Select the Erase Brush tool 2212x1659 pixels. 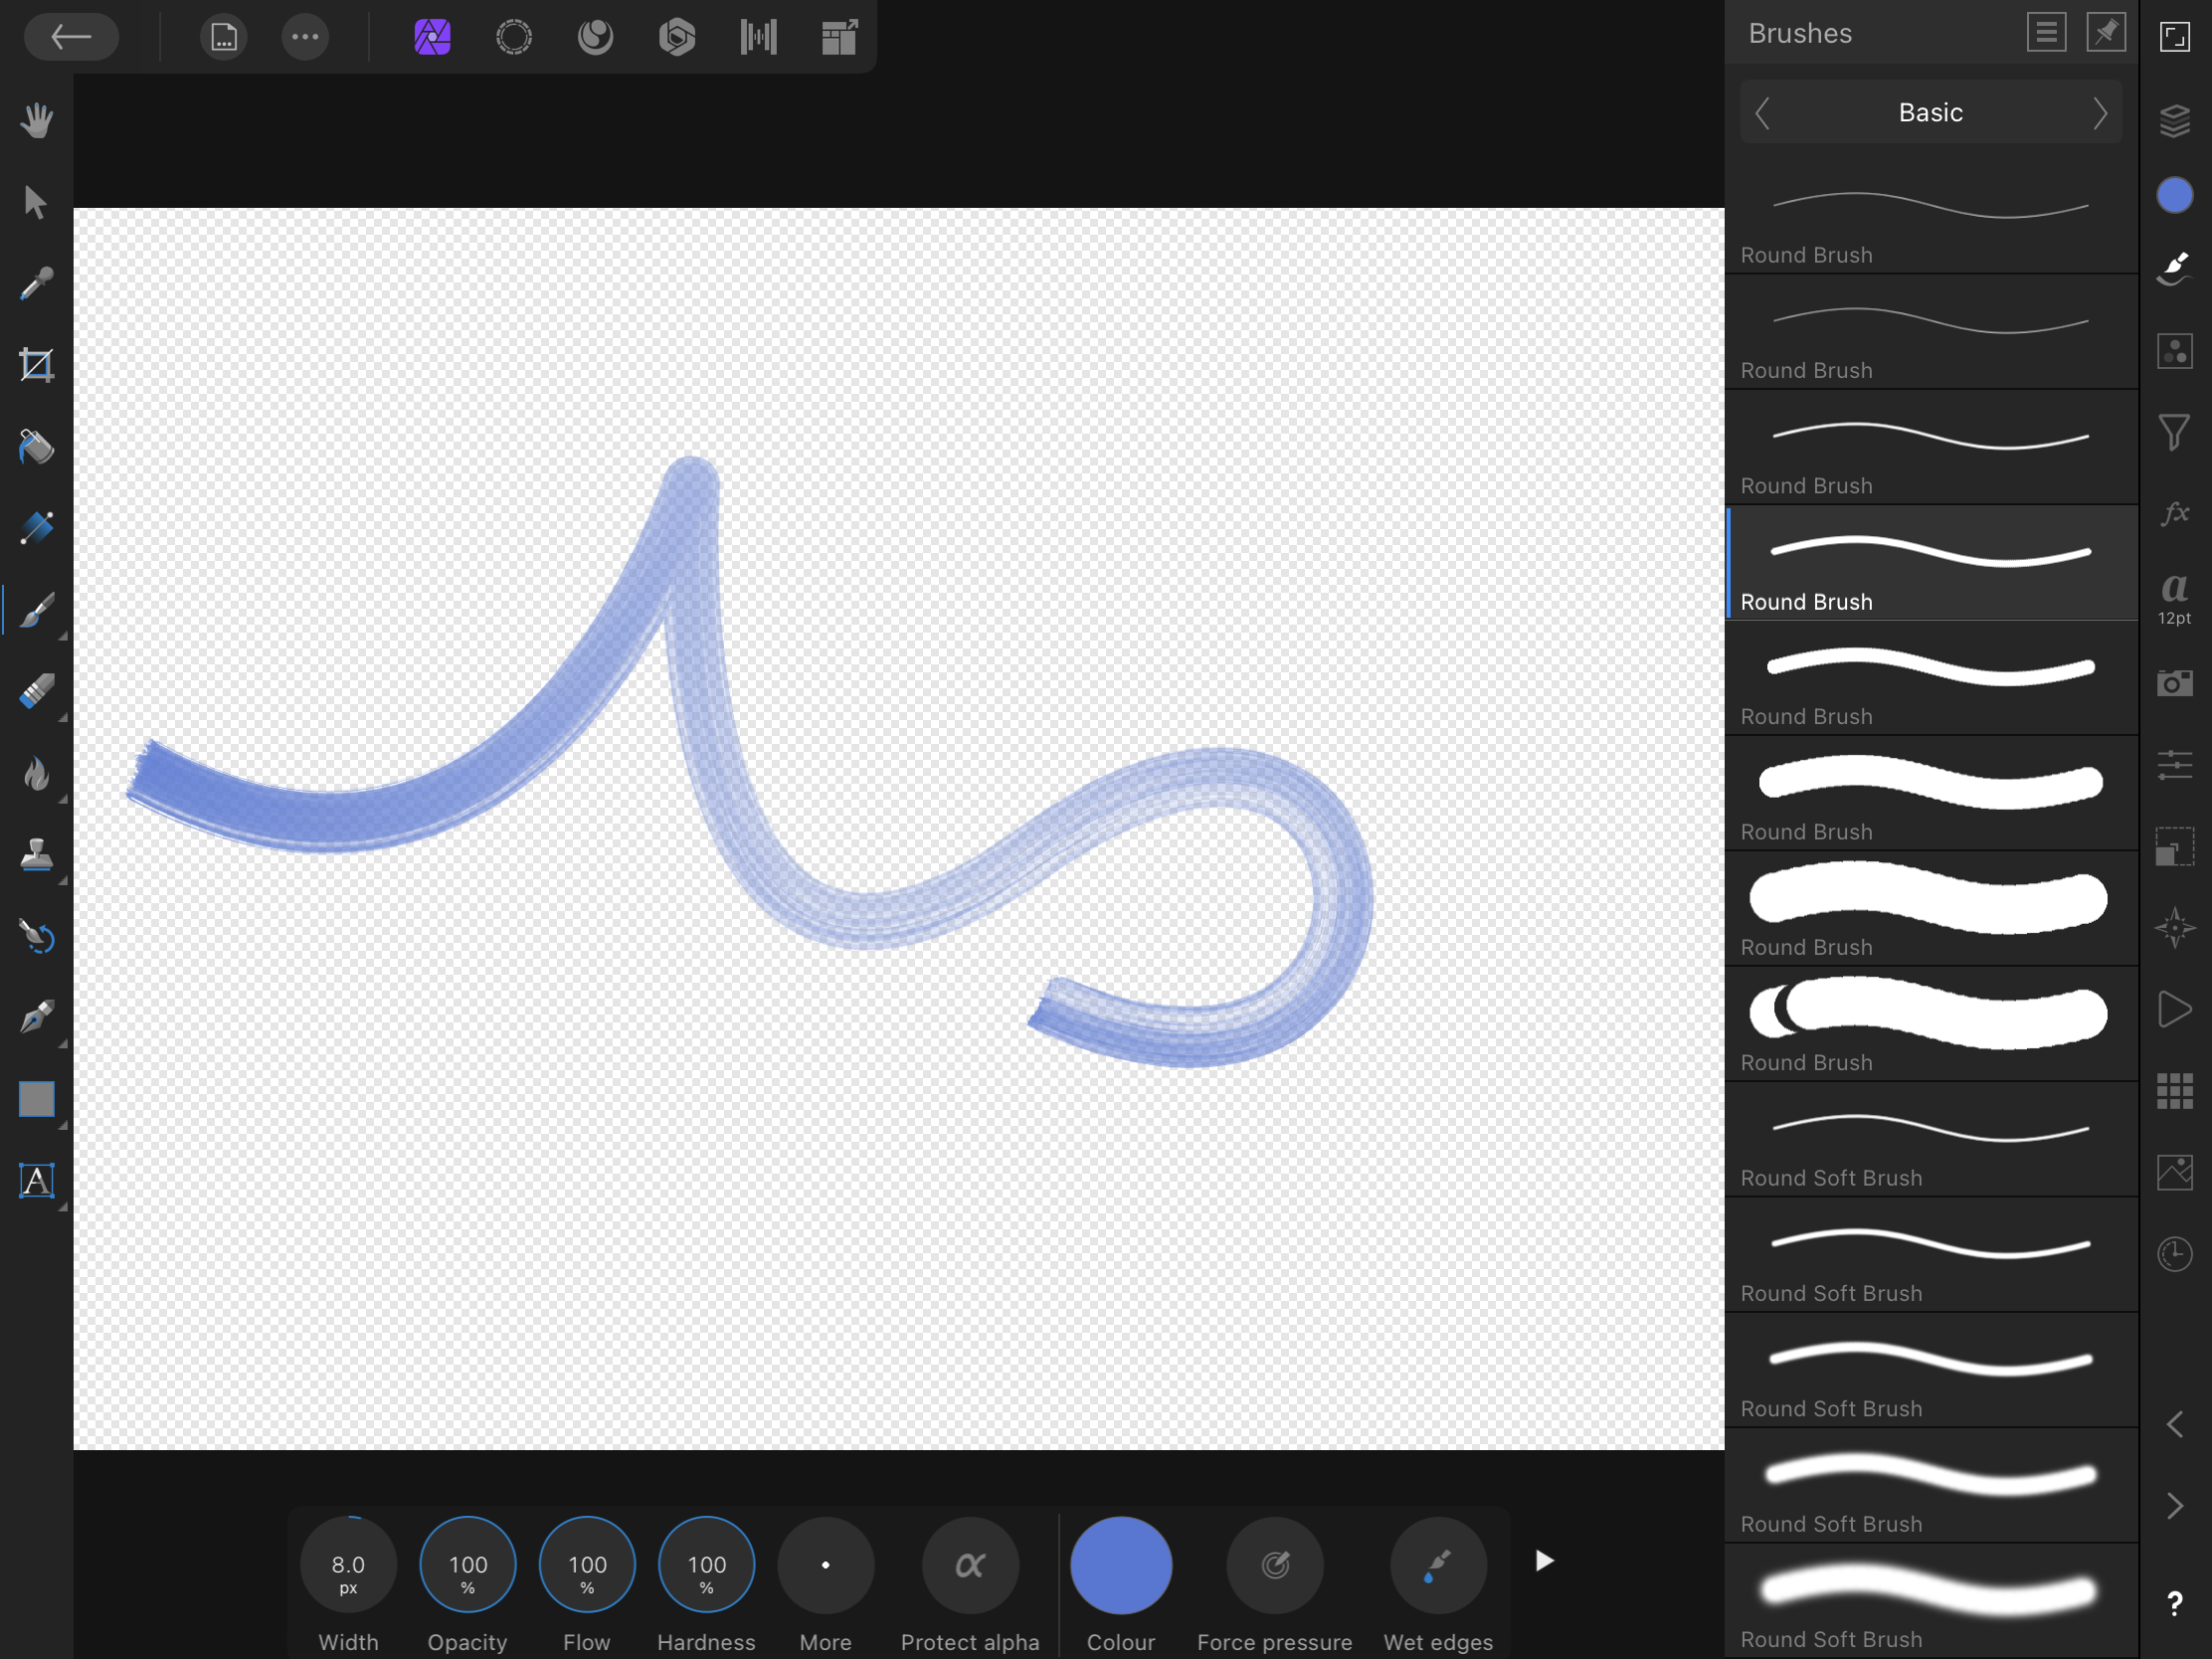pos(37,692)
